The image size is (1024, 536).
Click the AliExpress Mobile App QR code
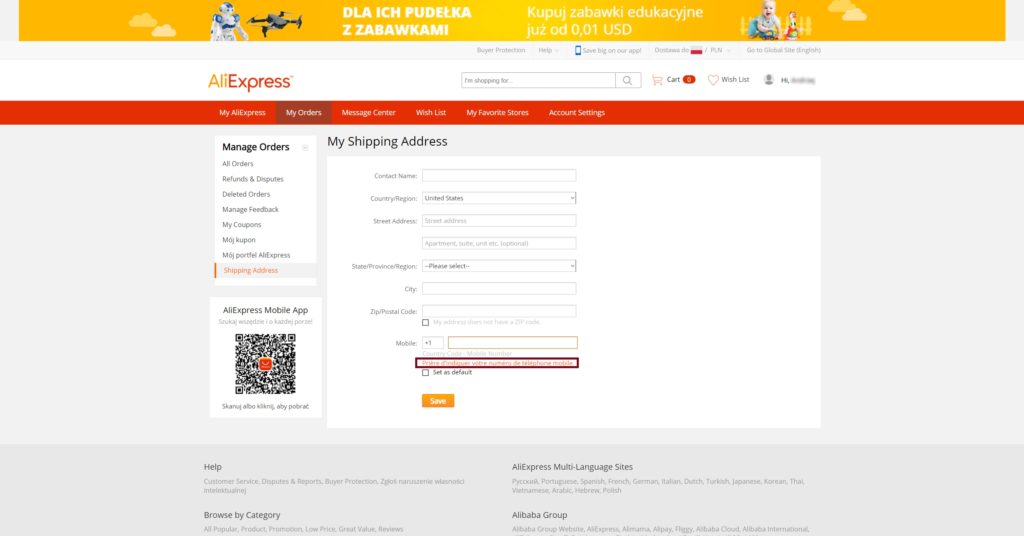pos(265,363)
